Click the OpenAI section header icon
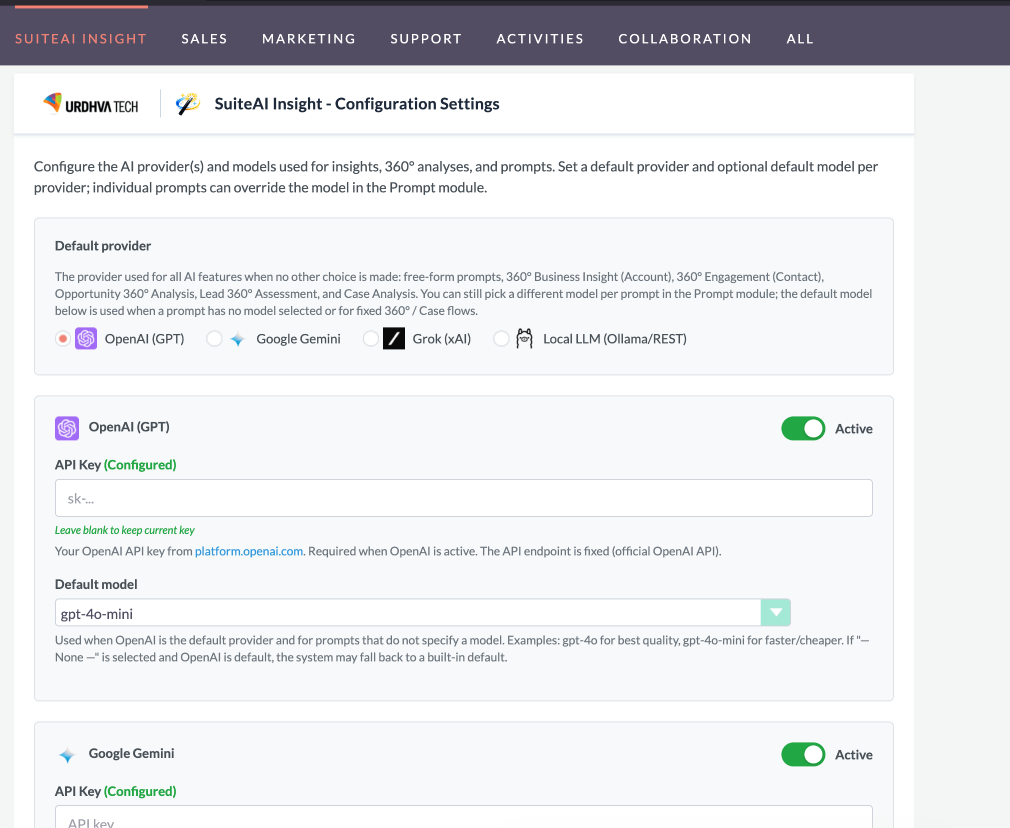1010x828 pixels. pyautogui.click(x=67, y=428)
